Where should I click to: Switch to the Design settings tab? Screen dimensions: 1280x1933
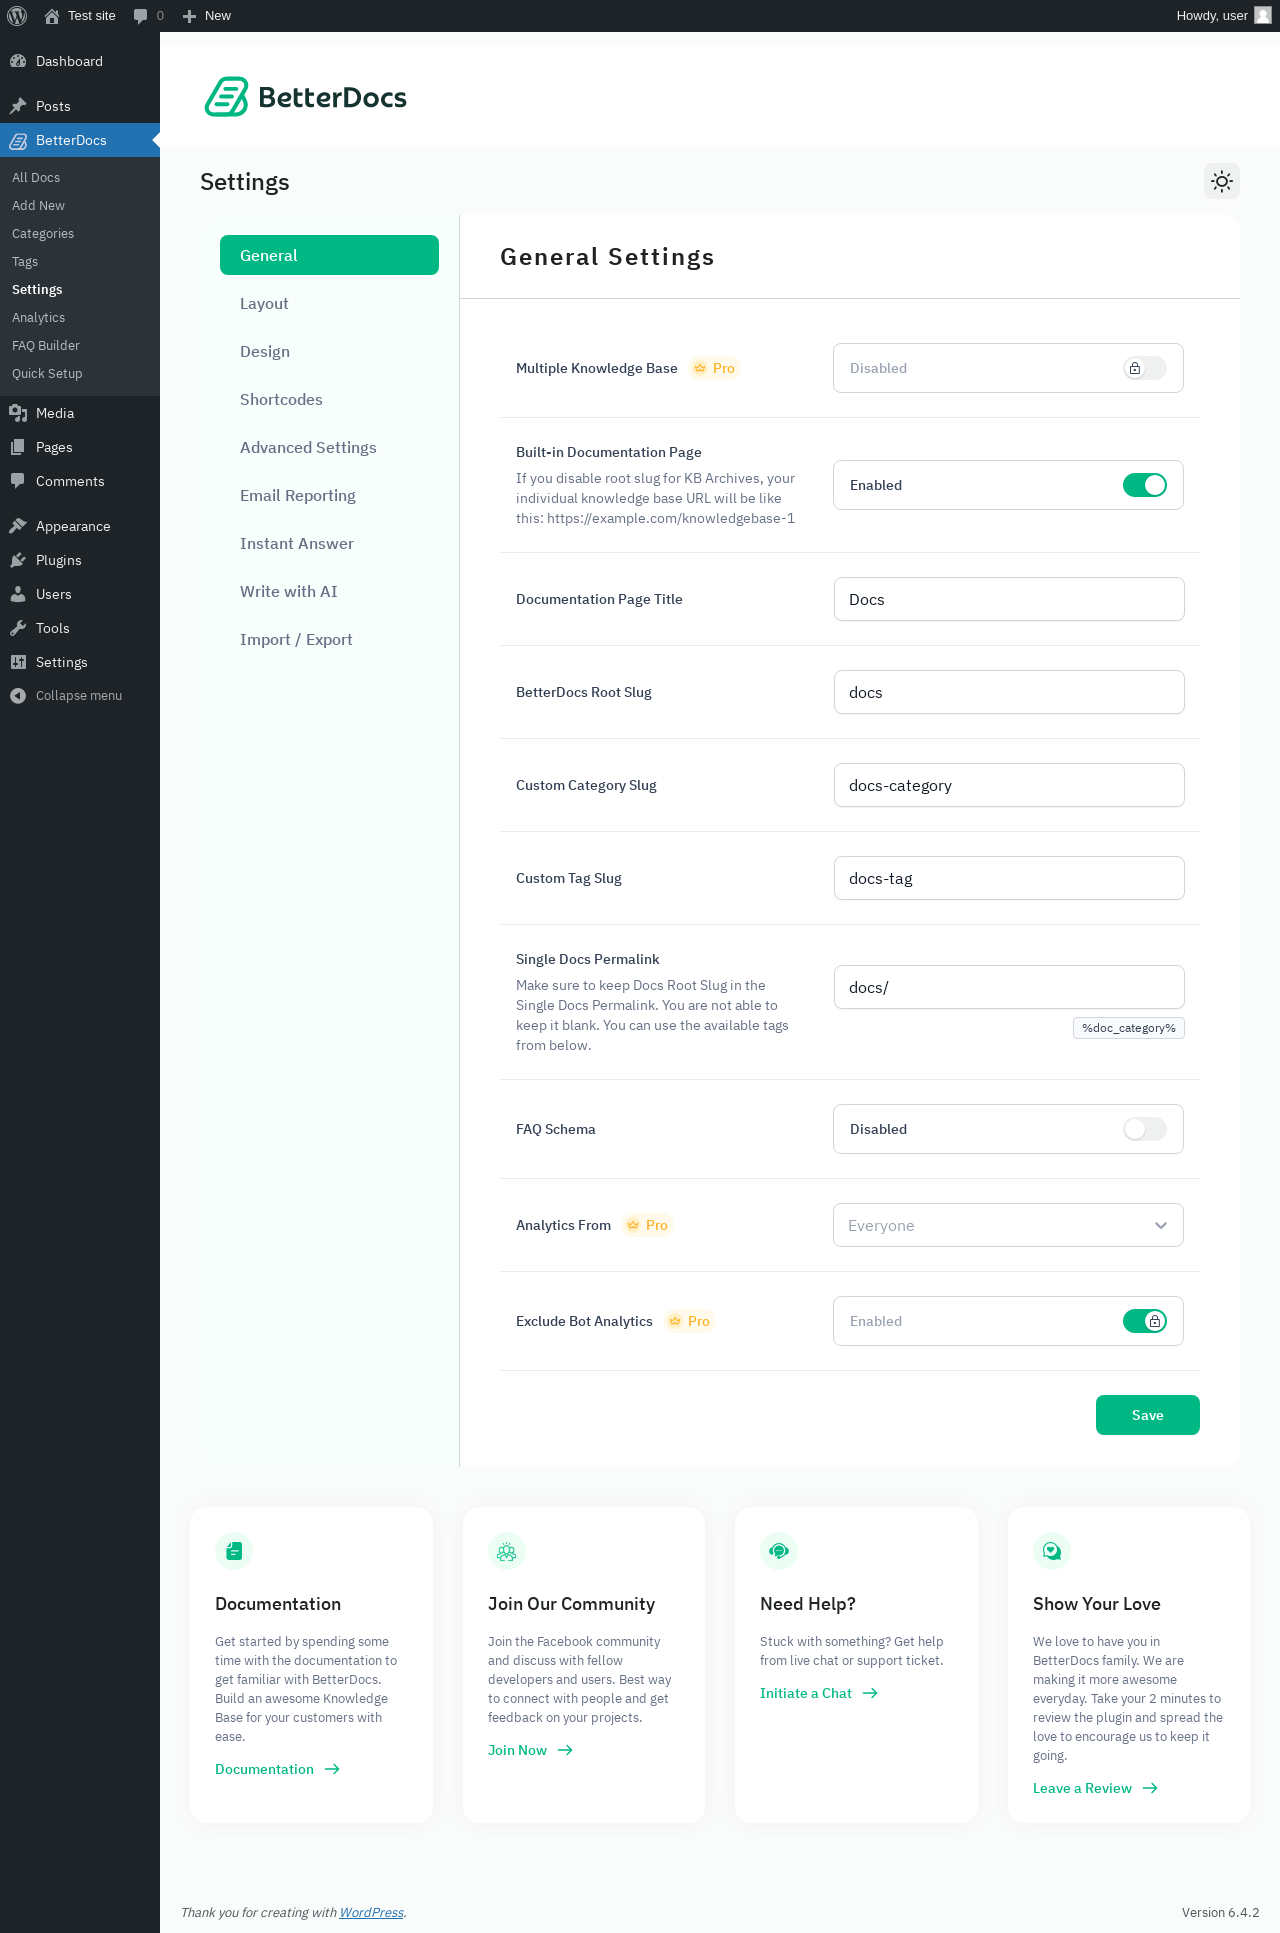coord(329,351)
